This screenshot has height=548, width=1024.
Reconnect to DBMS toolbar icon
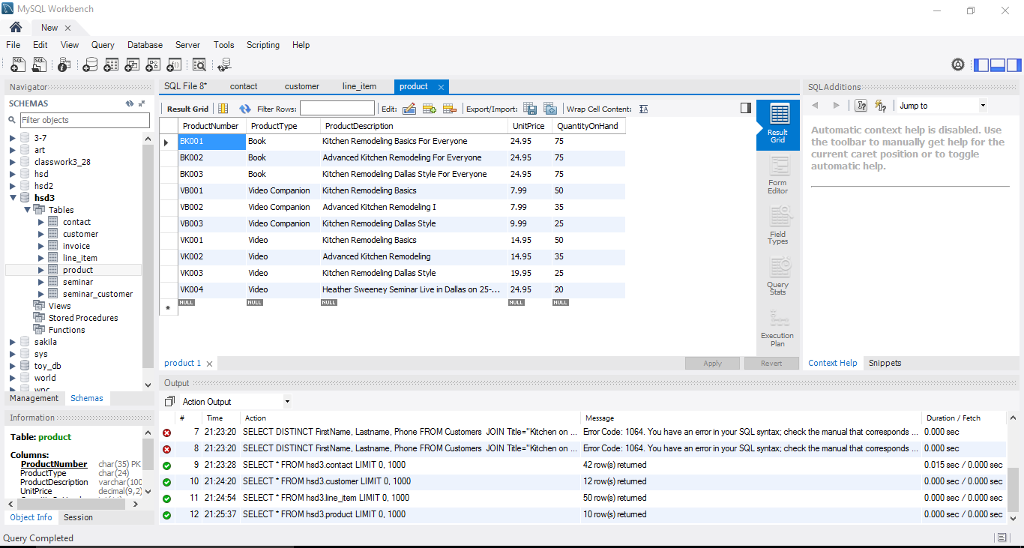click(224, 65)
